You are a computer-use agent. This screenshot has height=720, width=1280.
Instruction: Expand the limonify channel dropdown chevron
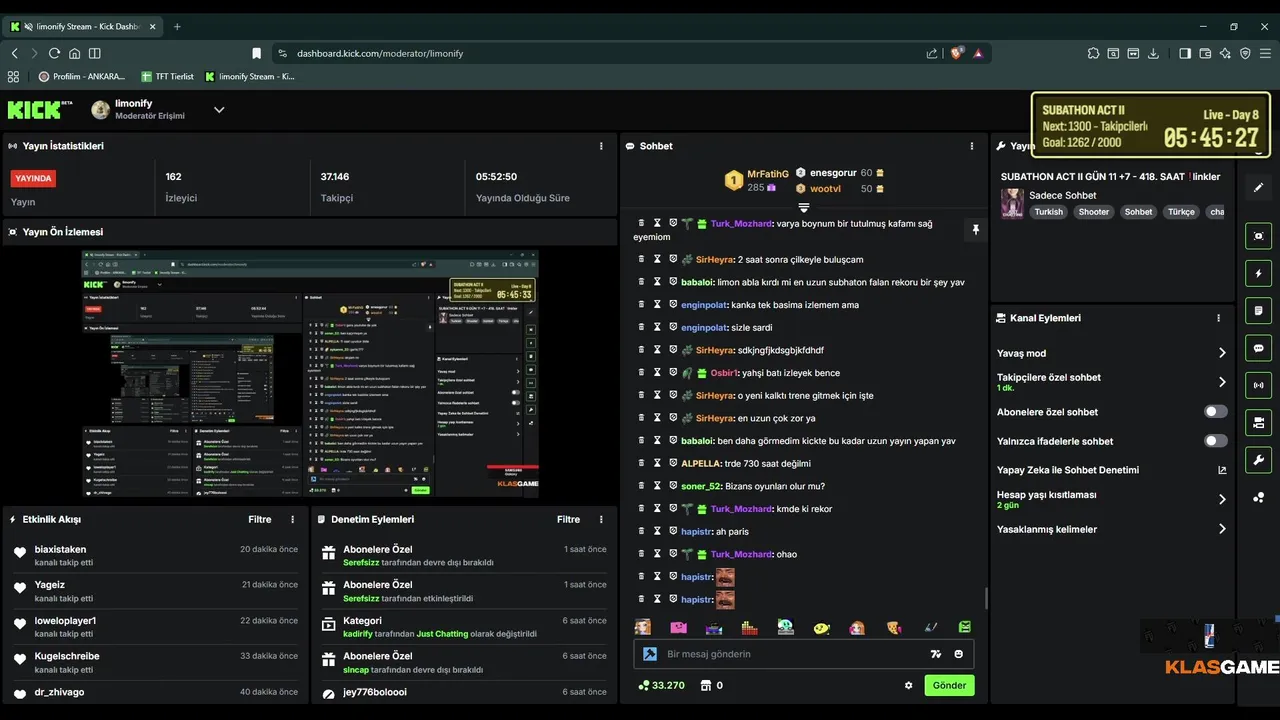coord(219,109)
